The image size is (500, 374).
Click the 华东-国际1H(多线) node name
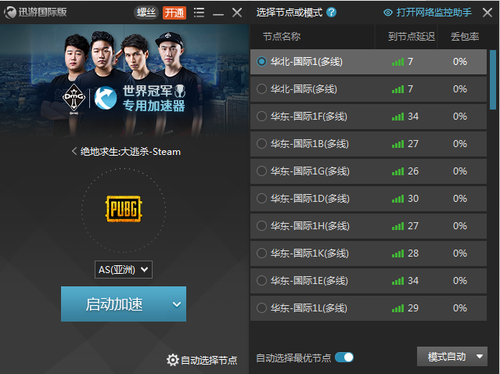pos(310,226)
